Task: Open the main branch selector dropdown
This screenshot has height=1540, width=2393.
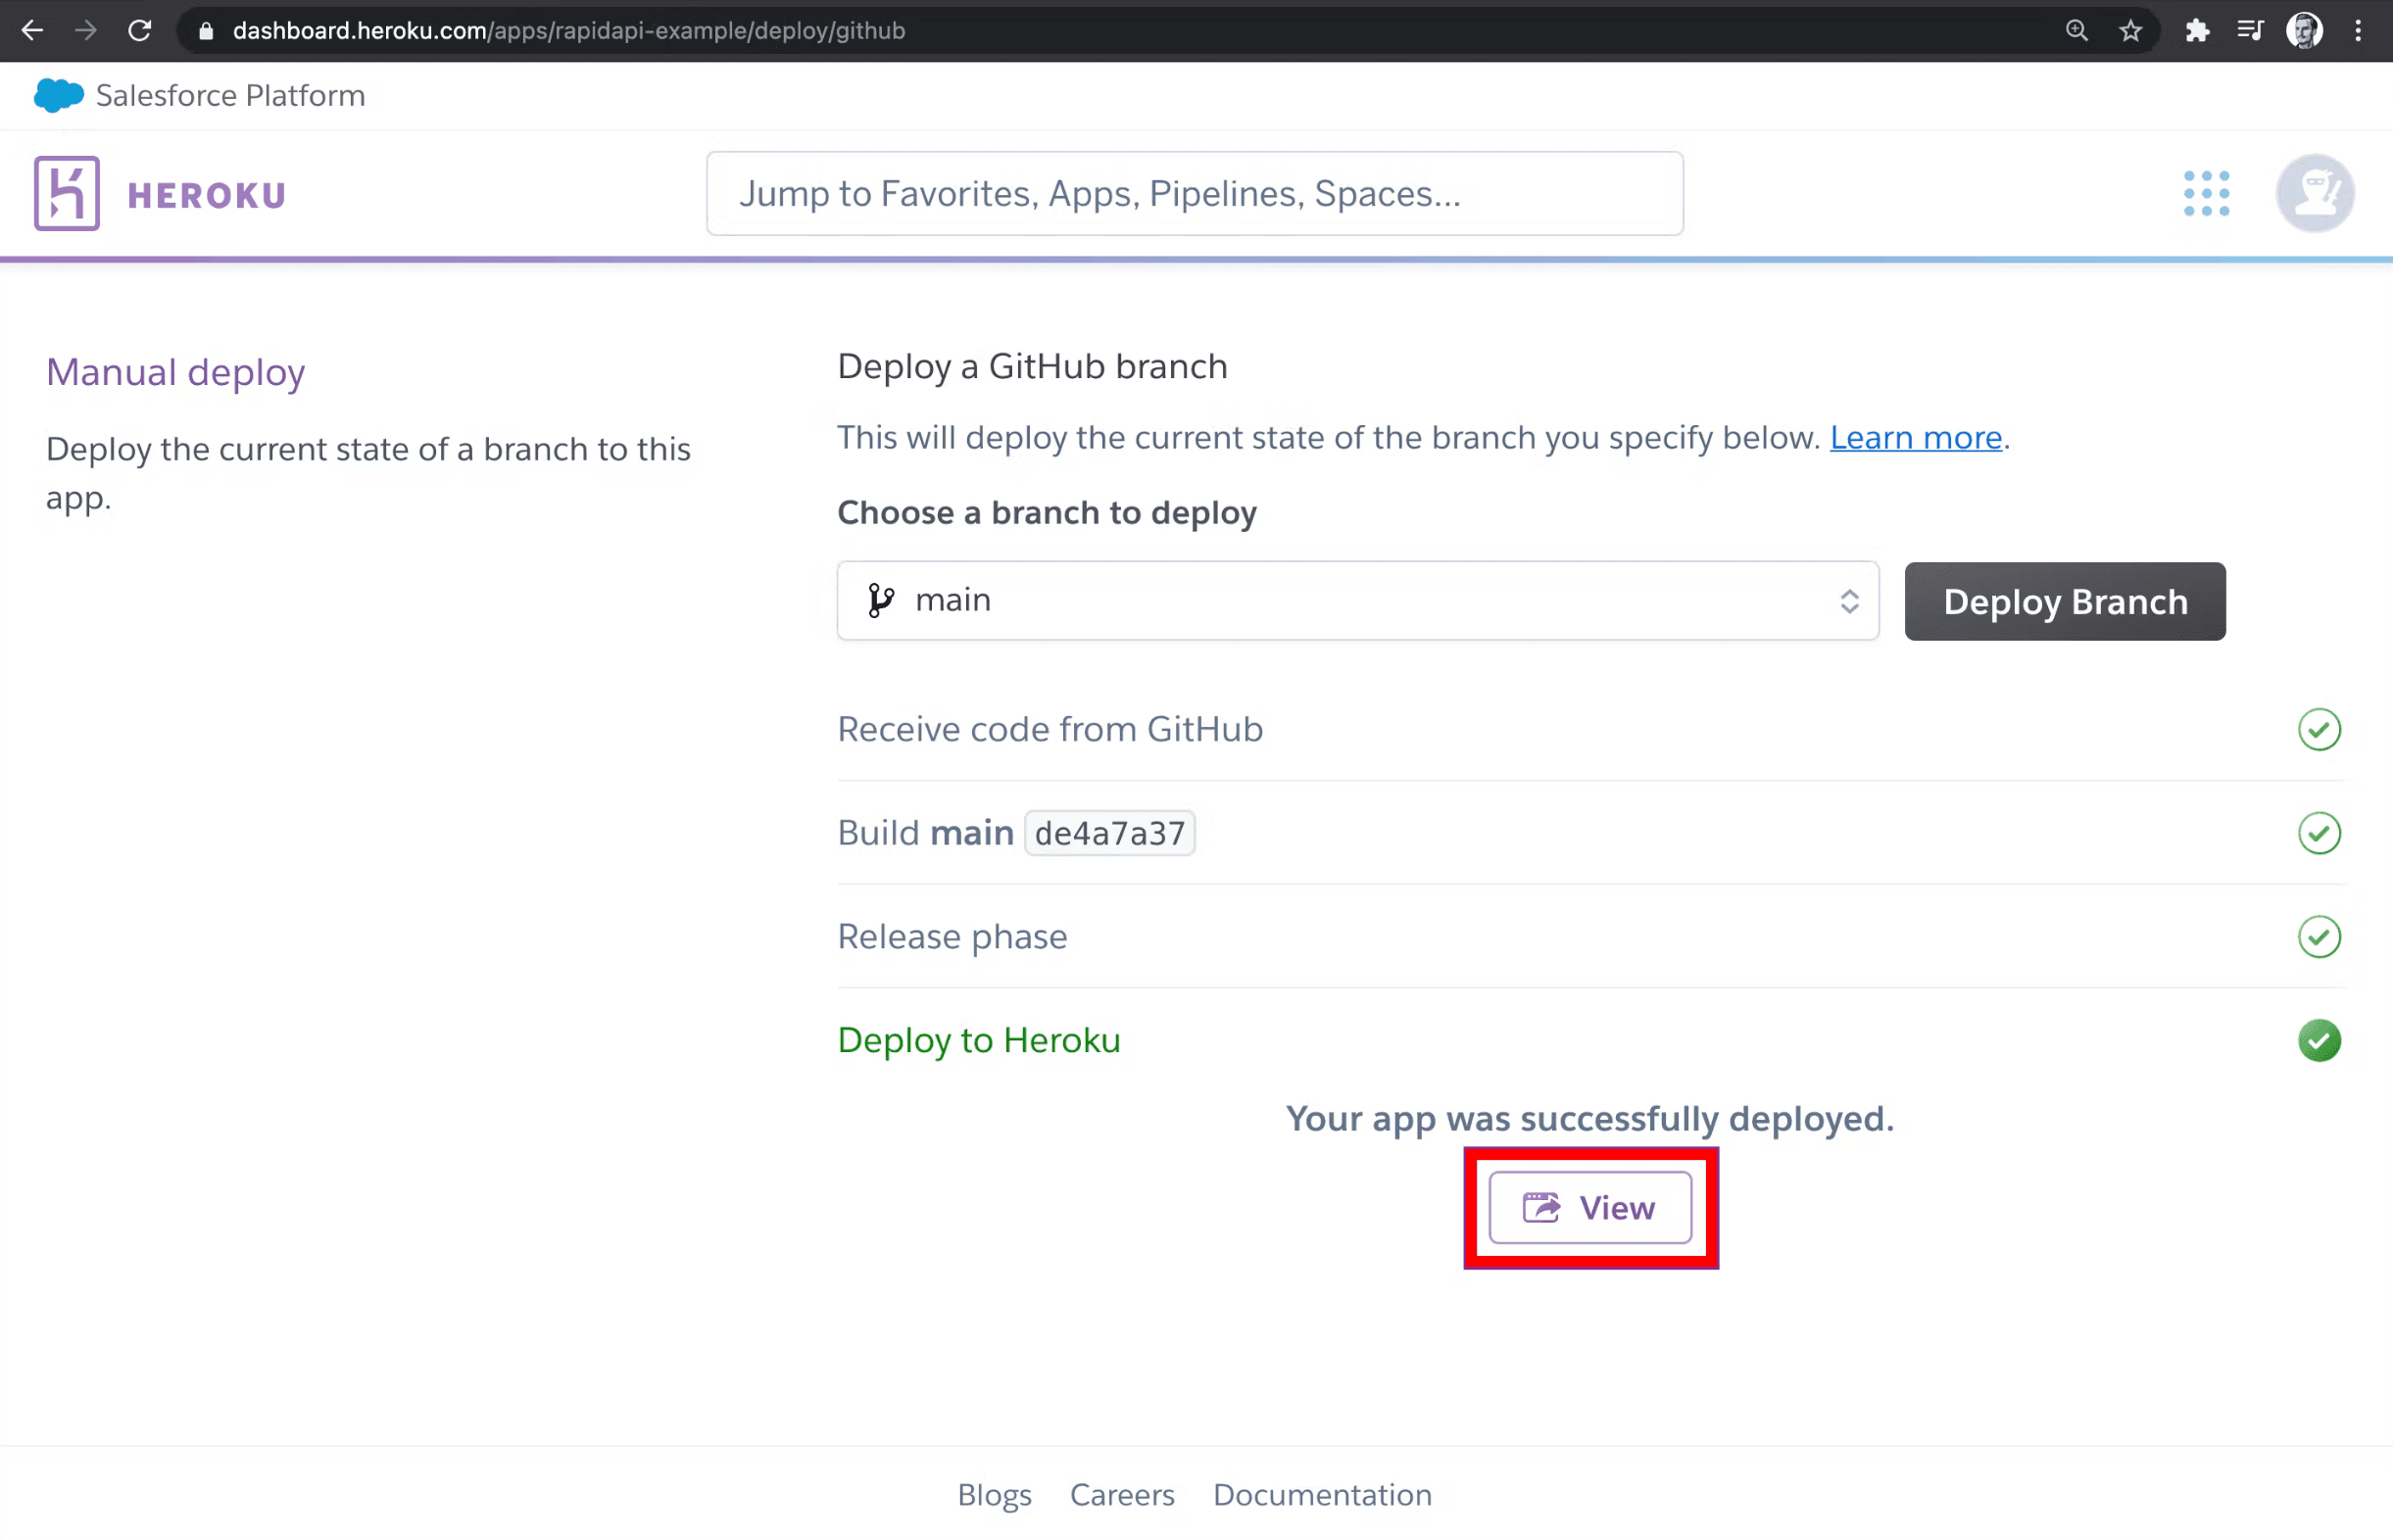Action: pos(1357,600)
